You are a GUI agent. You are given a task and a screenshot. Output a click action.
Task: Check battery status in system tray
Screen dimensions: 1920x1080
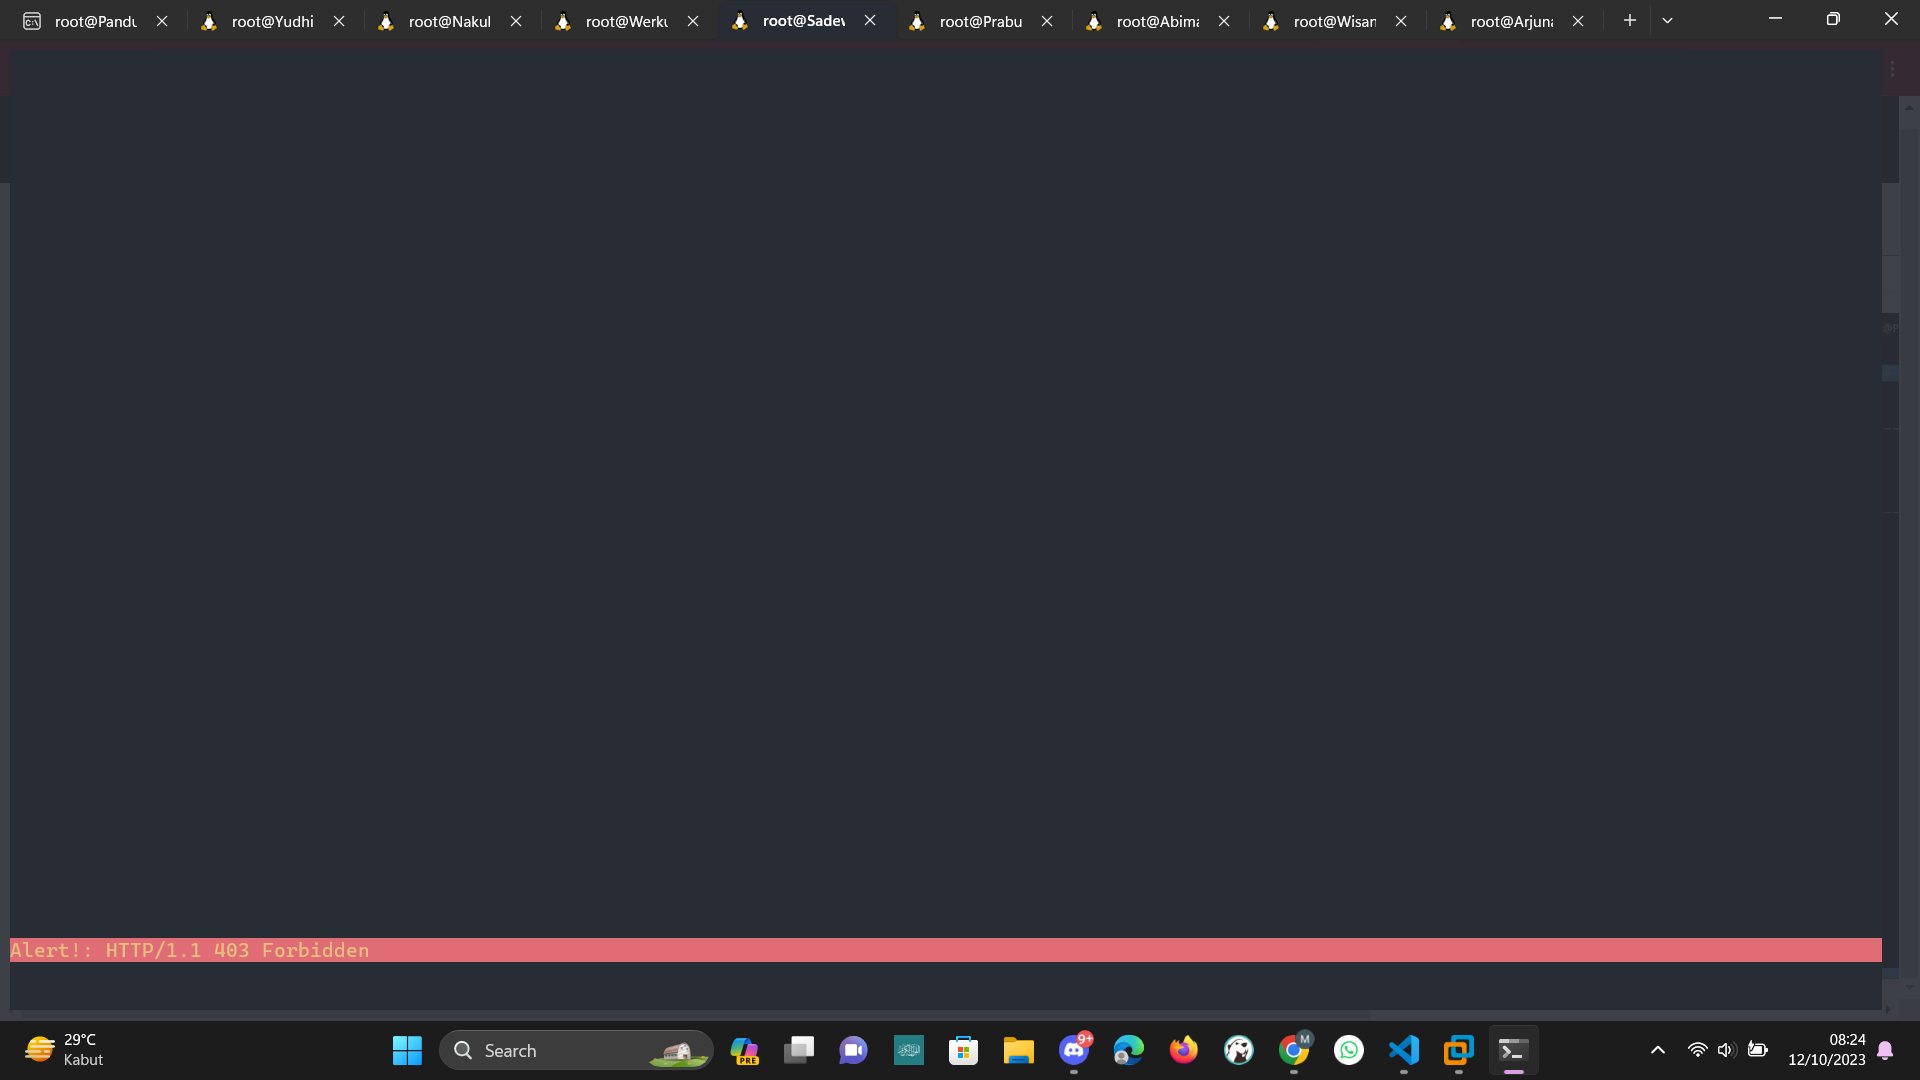1758,1050
